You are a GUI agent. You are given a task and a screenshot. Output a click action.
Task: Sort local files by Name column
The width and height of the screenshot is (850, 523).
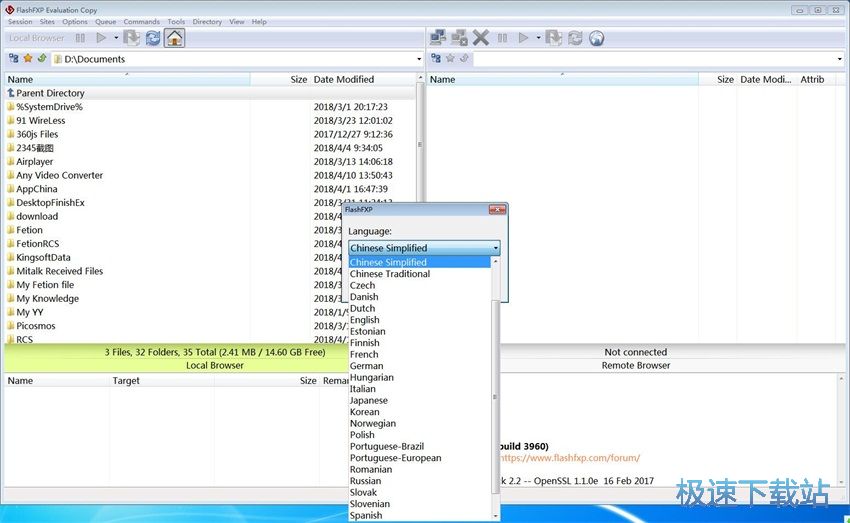point(127,79)
